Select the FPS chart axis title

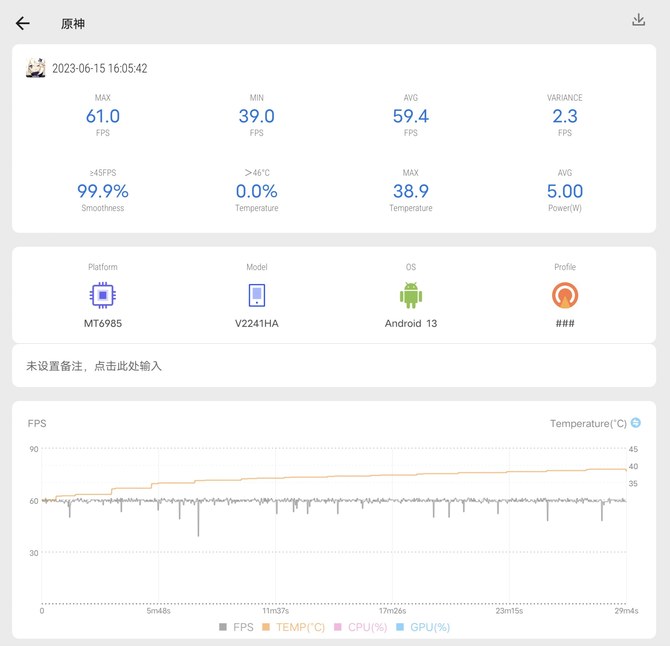pyautogui.click(x=37, y=423)
